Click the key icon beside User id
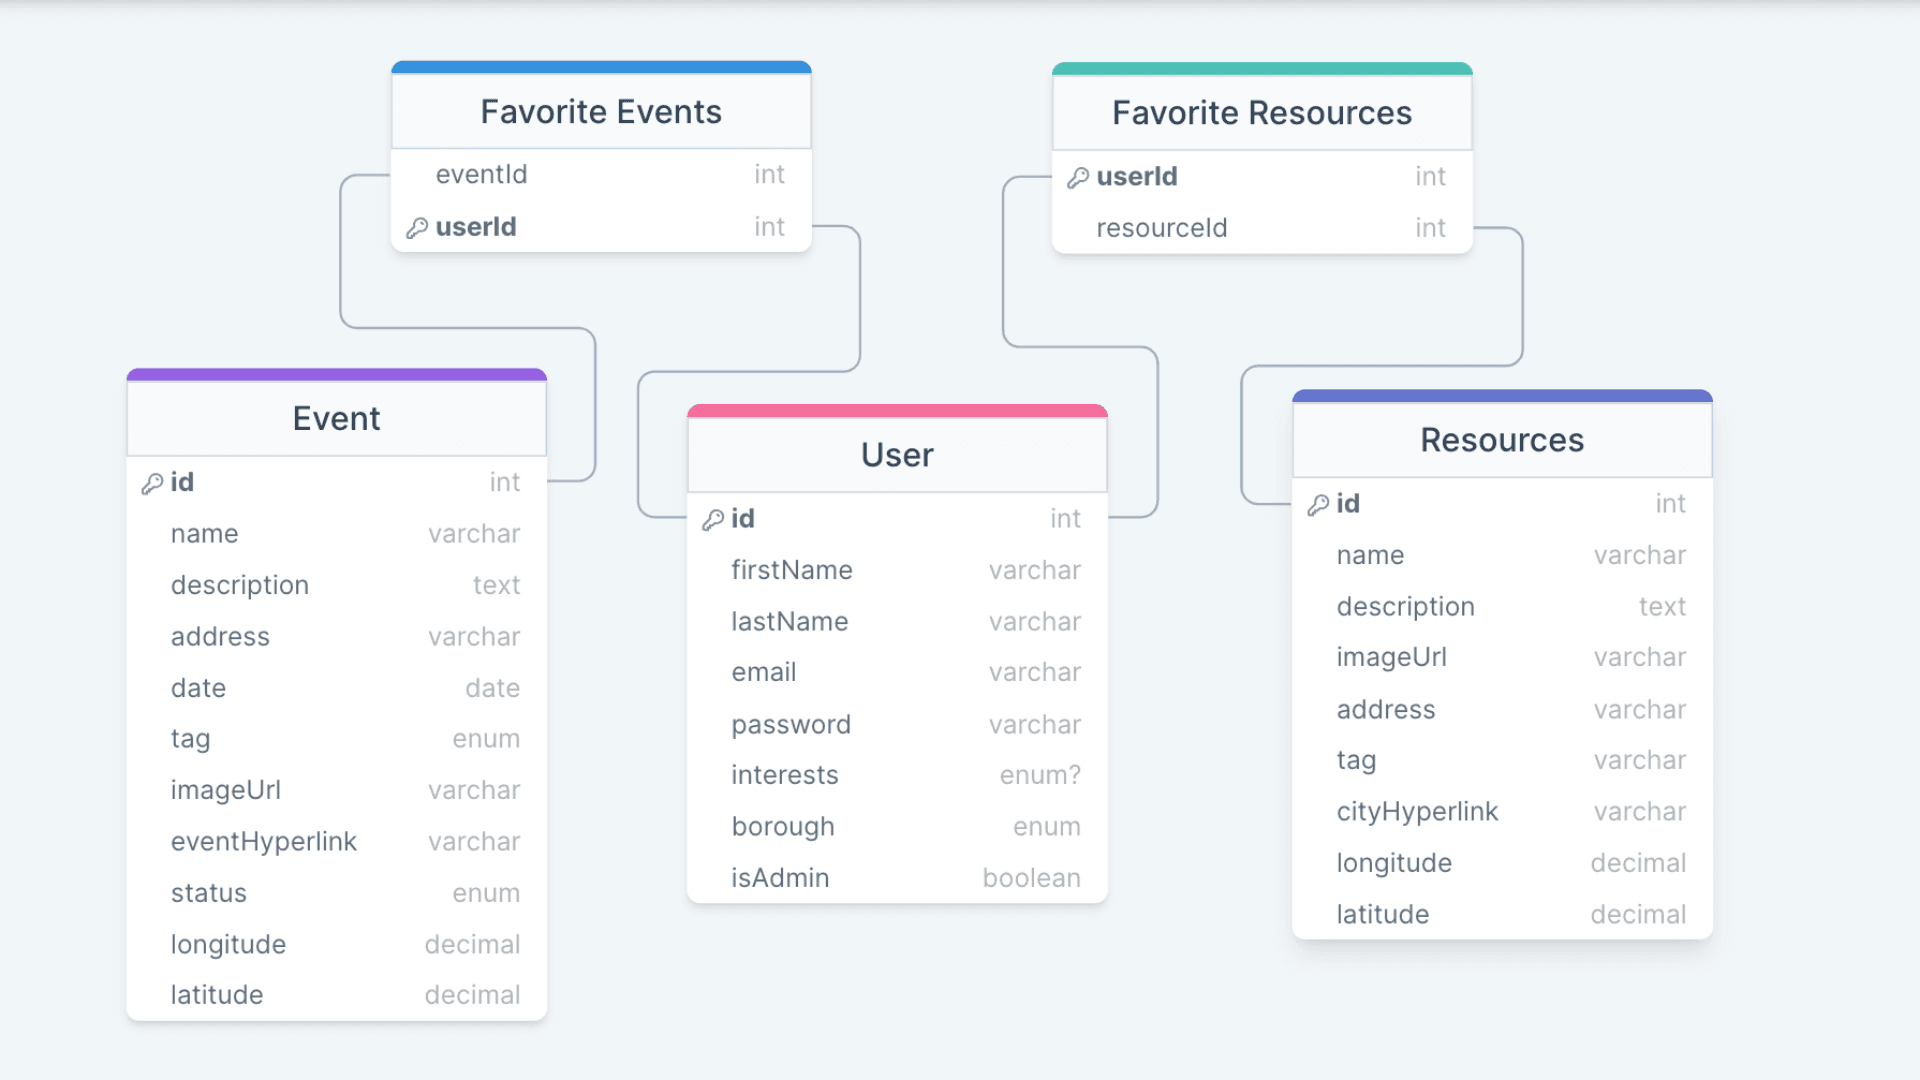Screen dimensions: 1920x1080 coord(713,520)
